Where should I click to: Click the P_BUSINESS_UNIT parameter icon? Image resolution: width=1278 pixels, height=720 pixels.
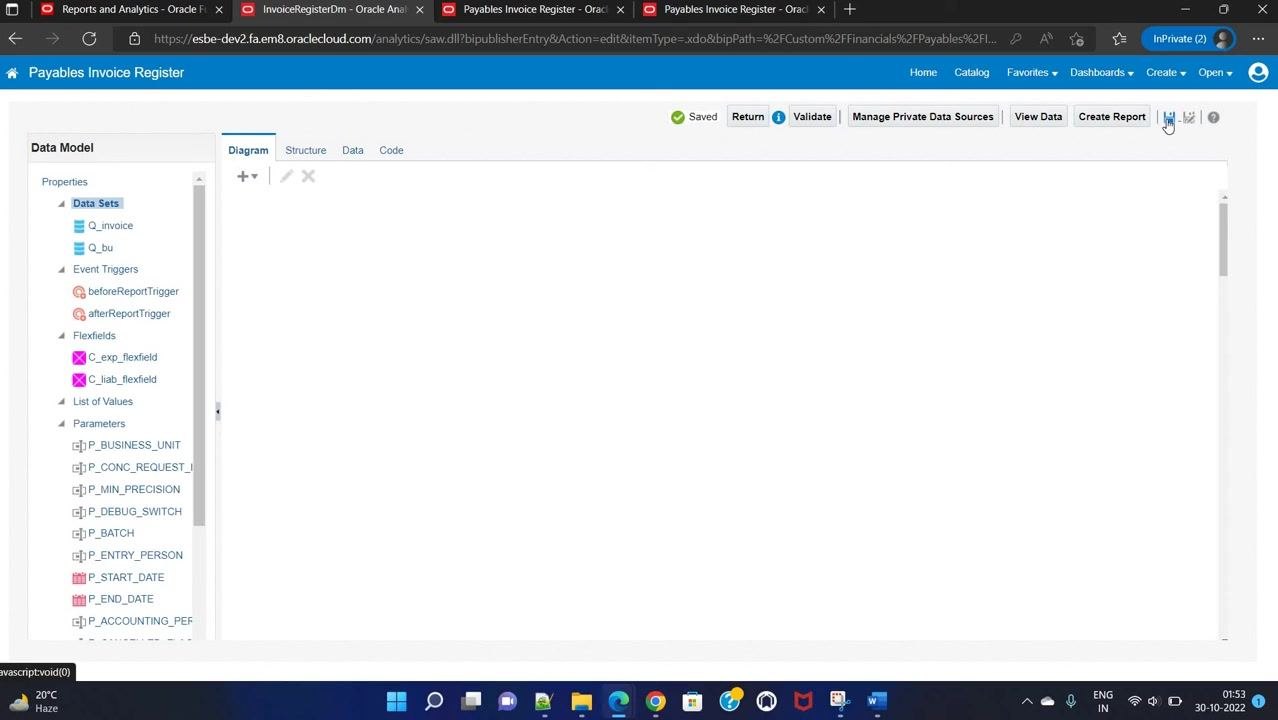click(x=79, y=446)
